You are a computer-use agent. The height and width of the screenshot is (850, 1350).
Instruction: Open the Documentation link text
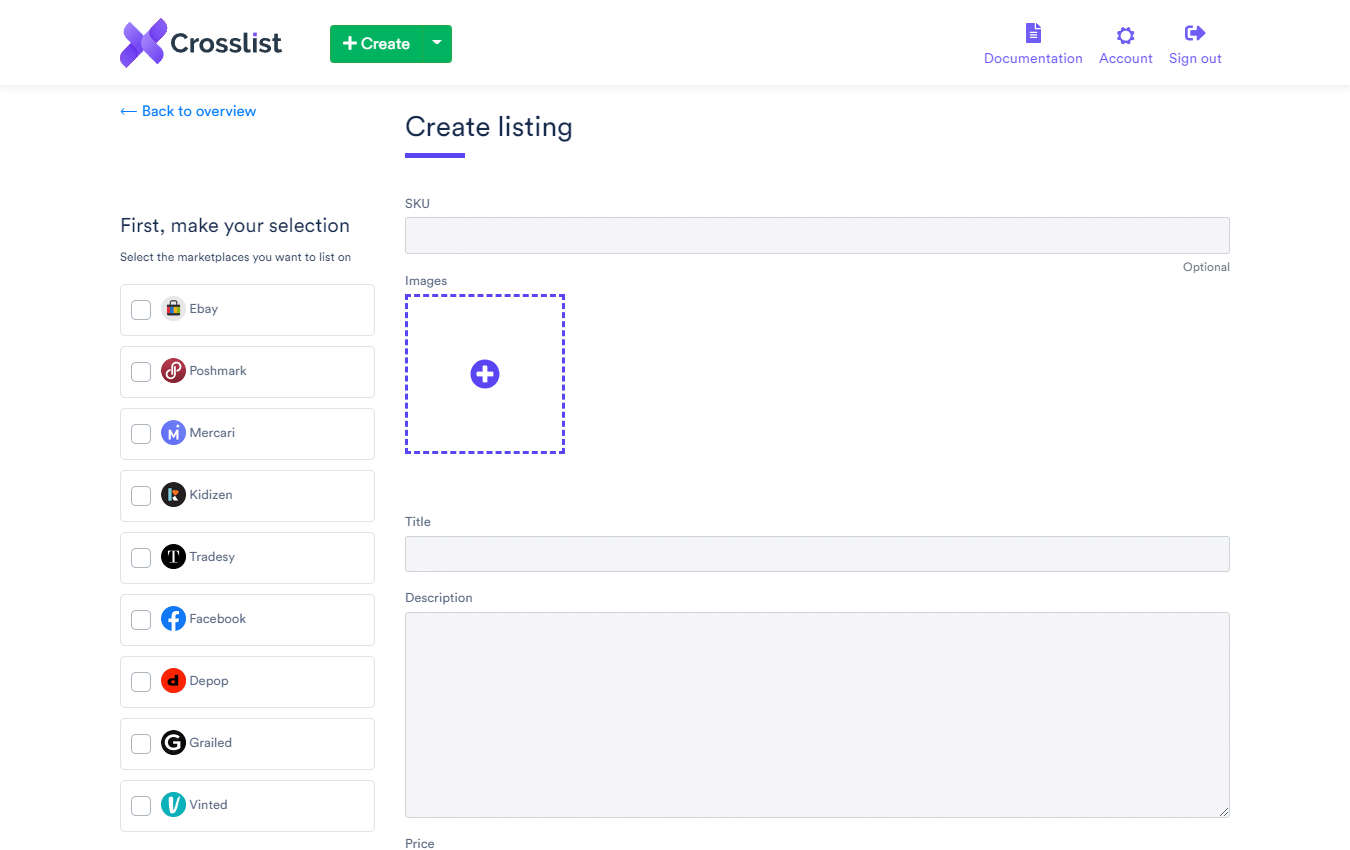(1033, 59)
